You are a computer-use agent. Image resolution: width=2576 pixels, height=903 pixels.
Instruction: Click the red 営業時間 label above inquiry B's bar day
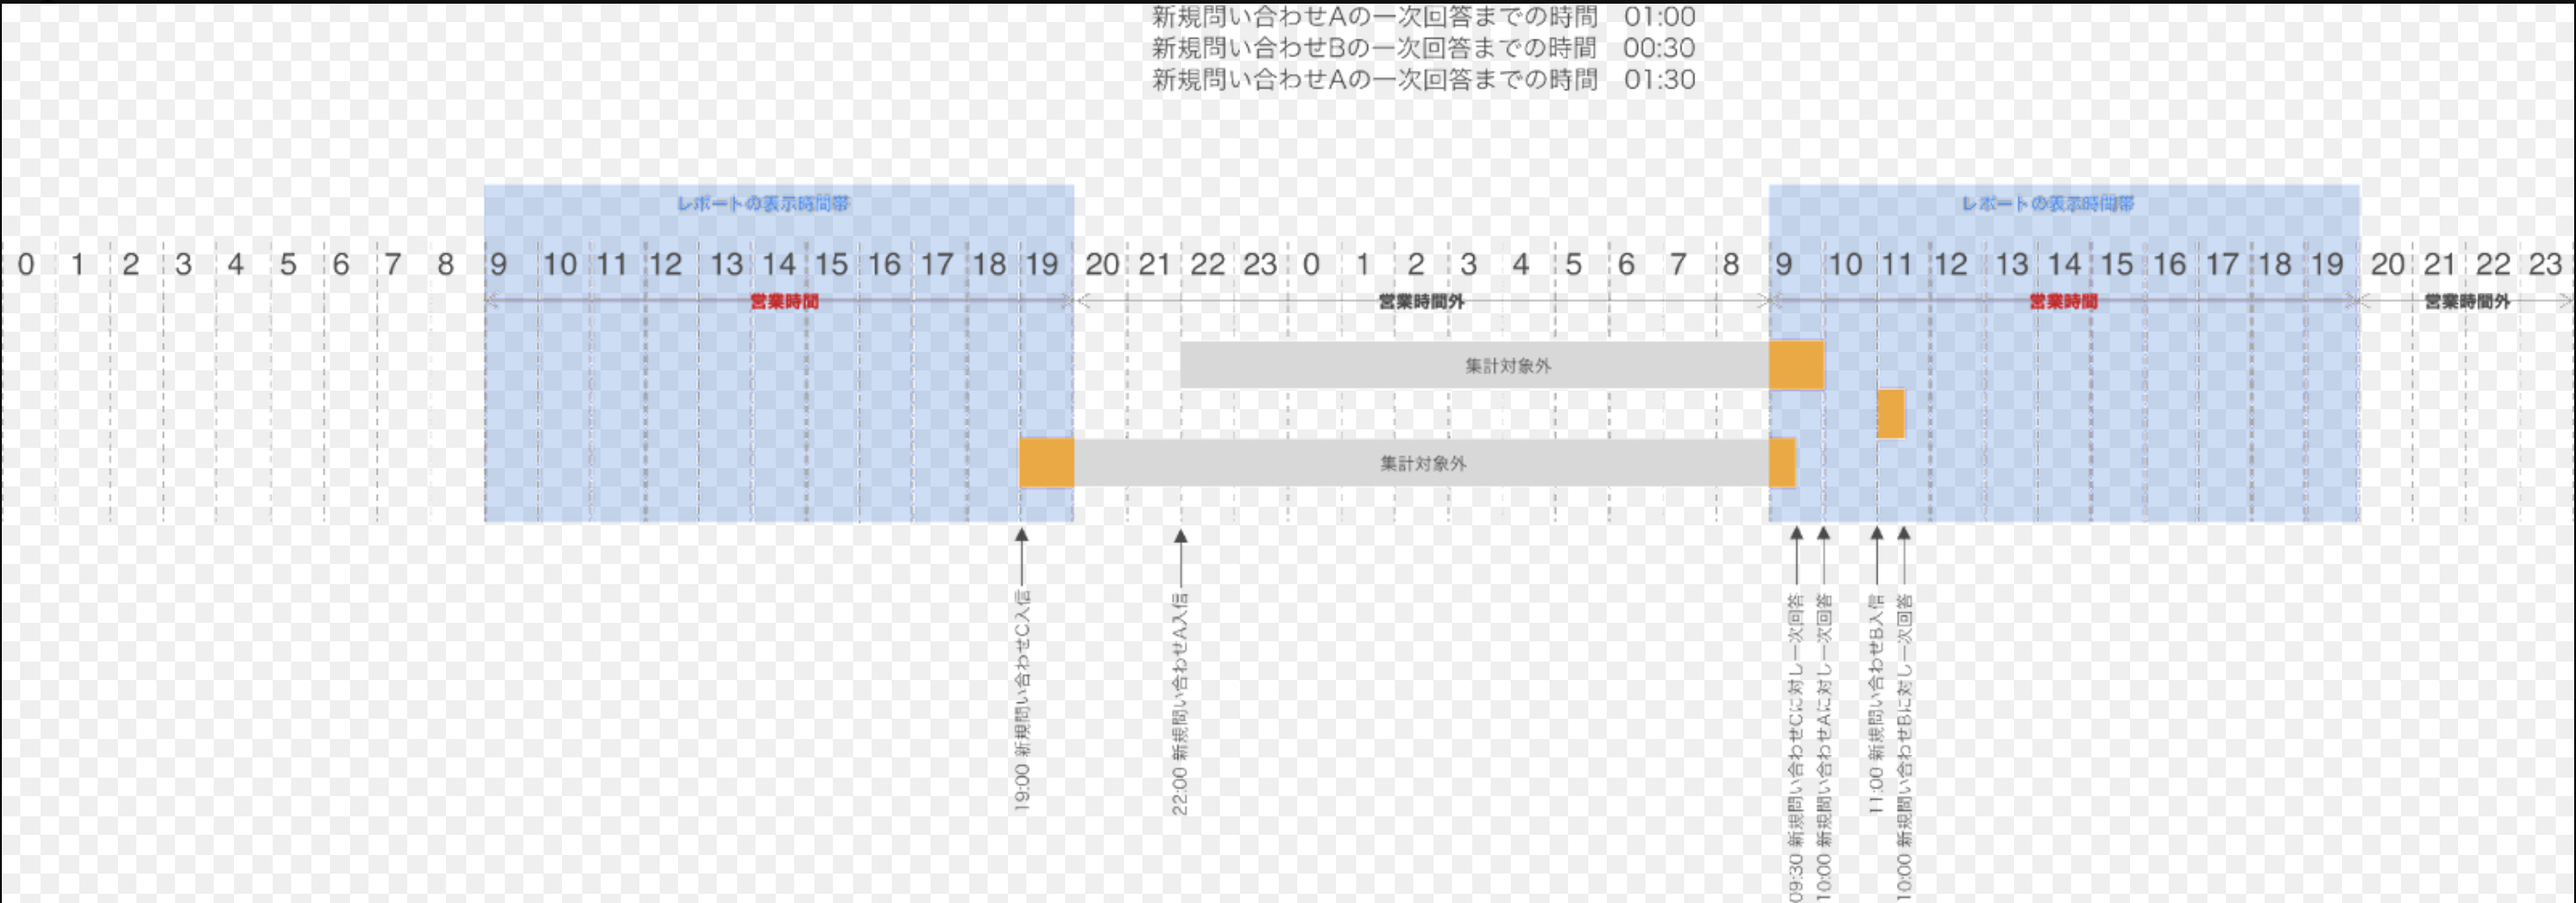click(x=2063, y=301)
